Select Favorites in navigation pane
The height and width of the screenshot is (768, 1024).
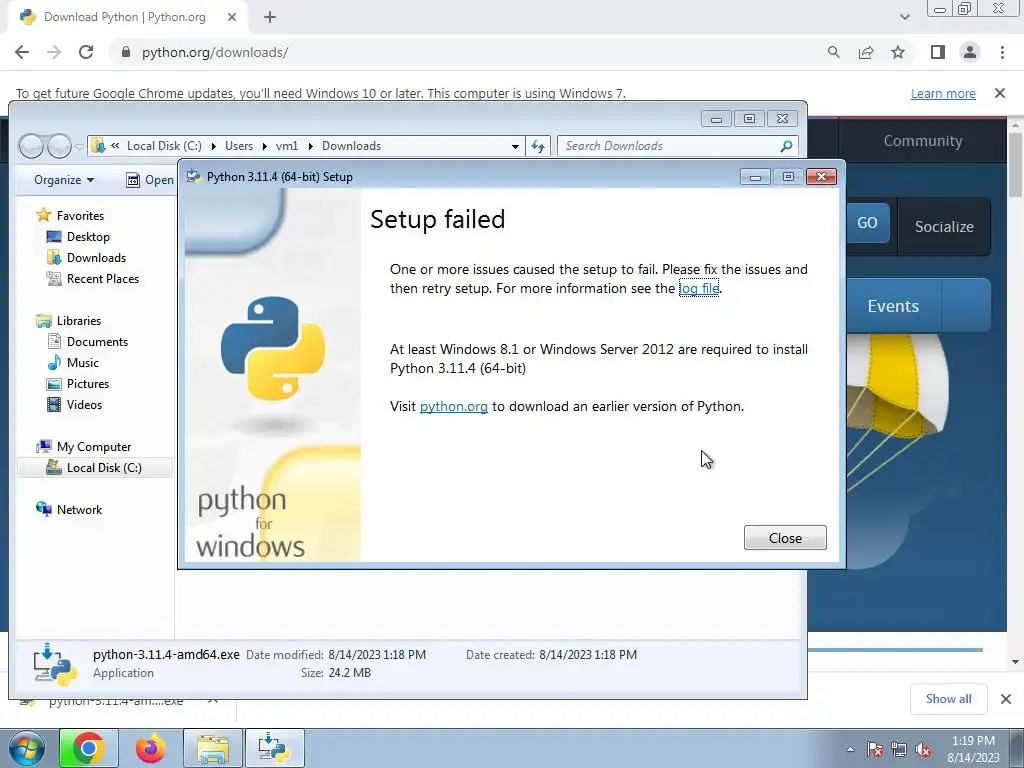tap(80, 216)
